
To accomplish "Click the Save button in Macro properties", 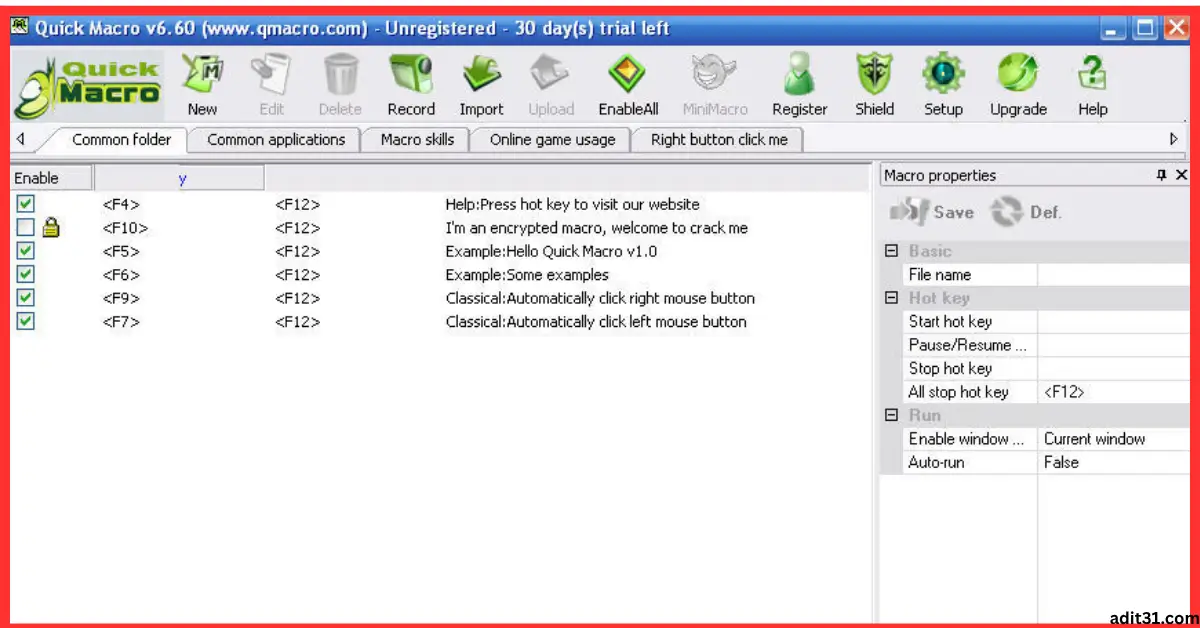I will [932, 212].
